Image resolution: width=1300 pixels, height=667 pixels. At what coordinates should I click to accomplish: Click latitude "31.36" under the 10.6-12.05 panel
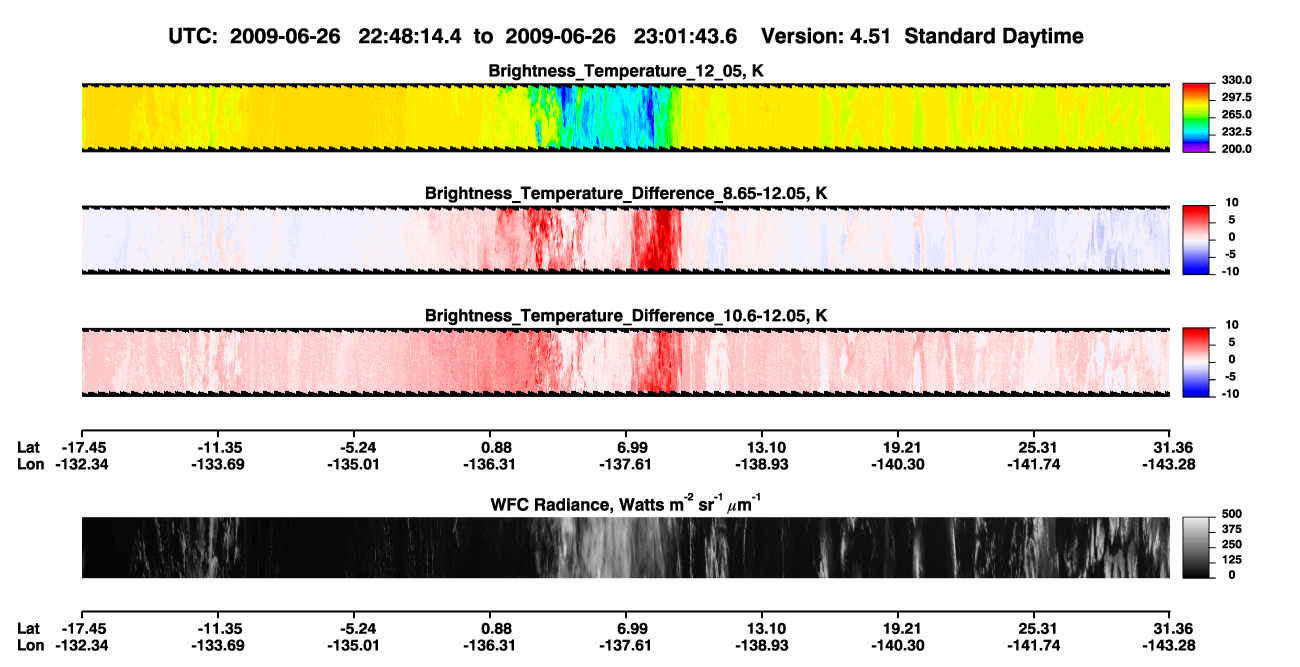click(1171, 447)
